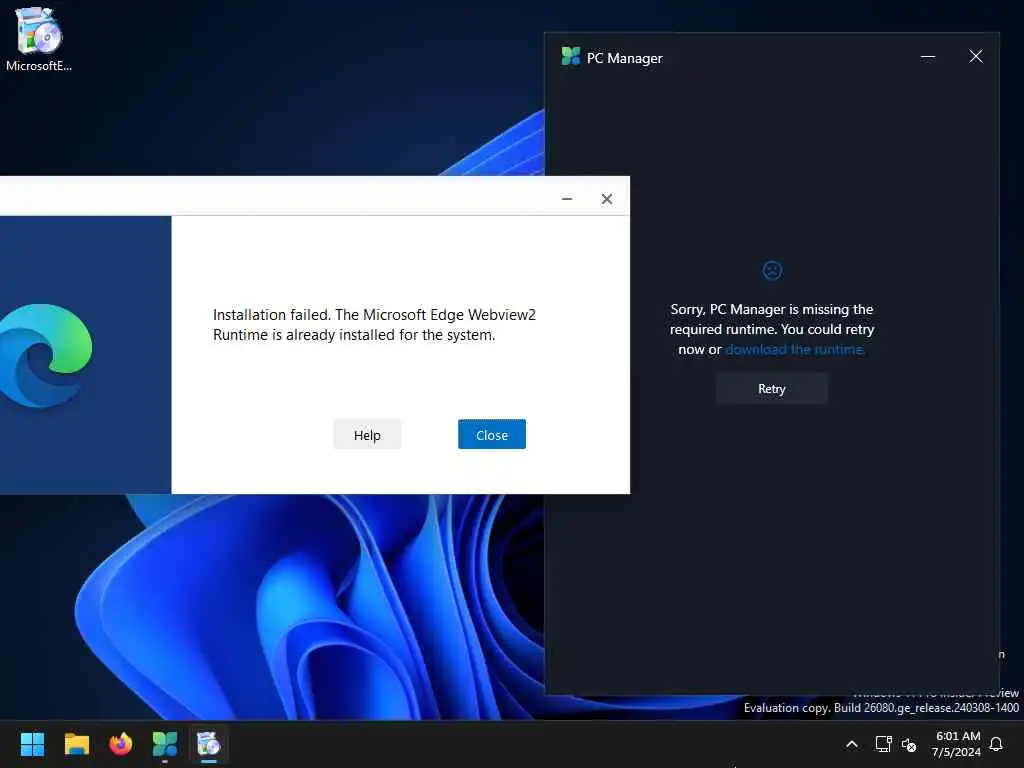1024x768 pixels.
Task: Click the Sorry, PC Manager is missing text
Action: [x=772, y=329]
